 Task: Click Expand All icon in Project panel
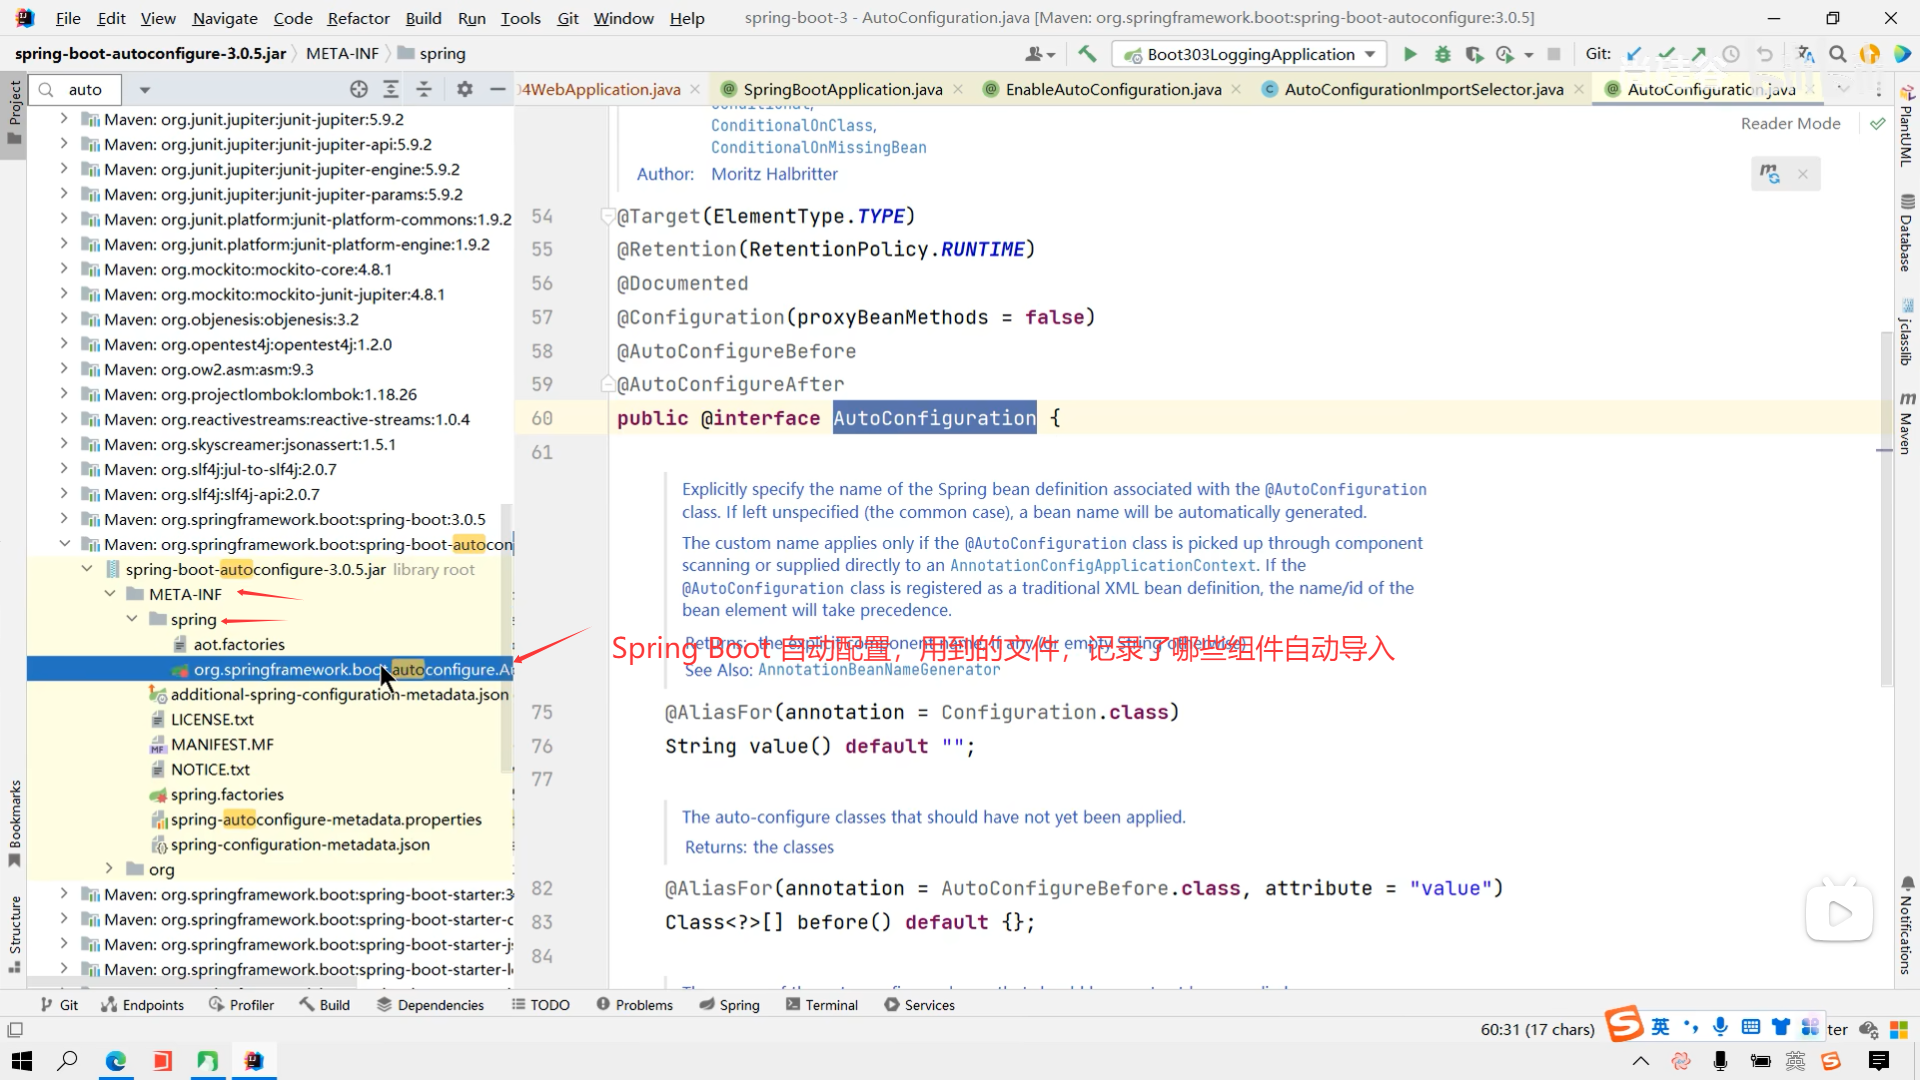click(x=391, y=89)
